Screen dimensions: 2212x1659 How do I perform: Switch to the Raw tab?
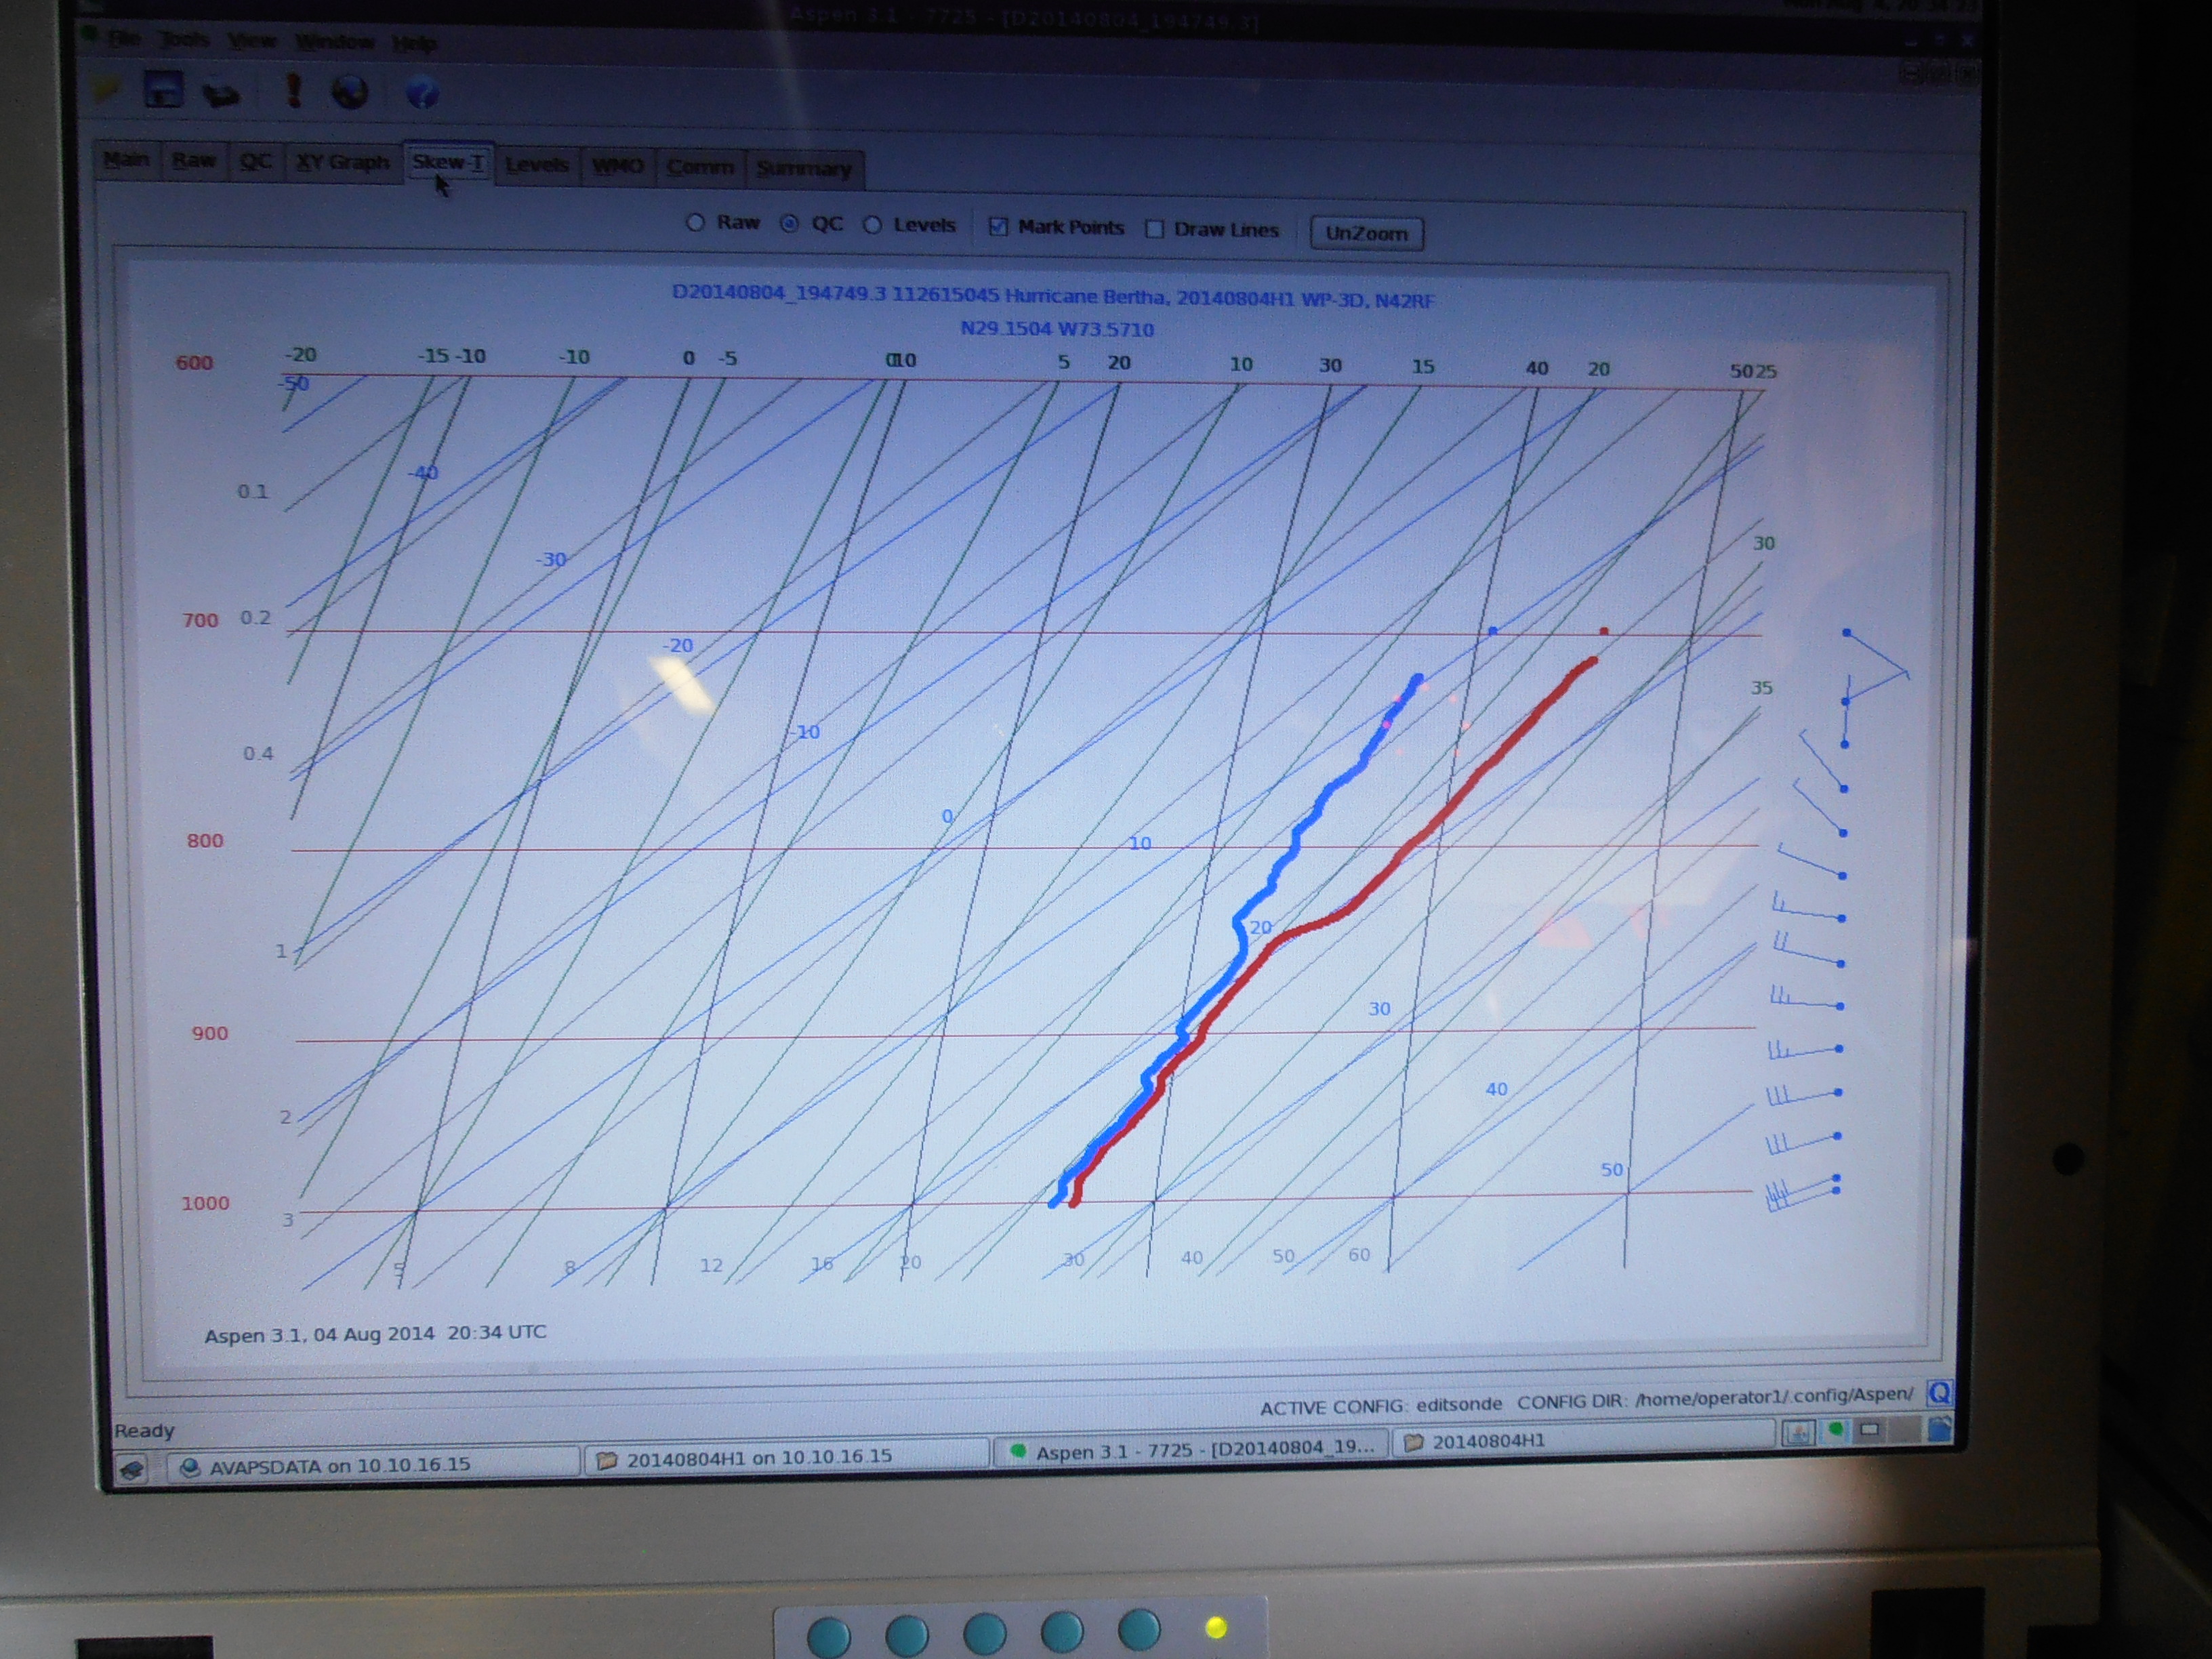point(193,161)
